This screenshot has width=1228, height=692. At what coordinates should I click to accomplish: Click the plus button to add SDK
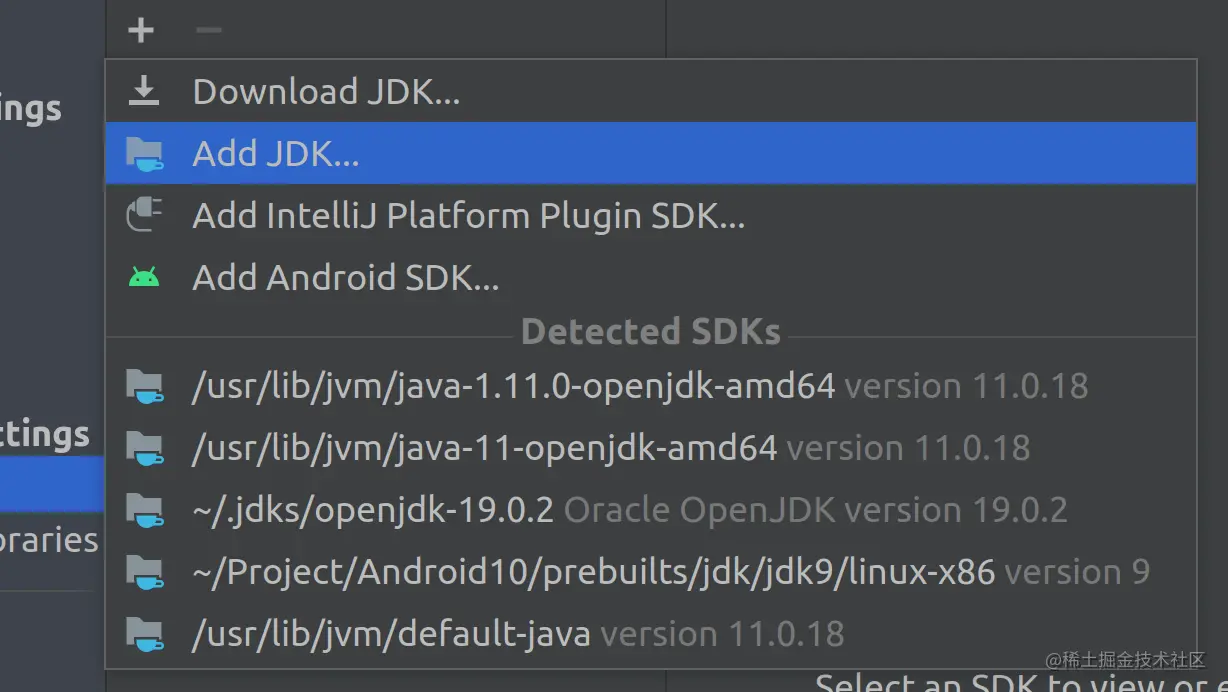click(x=141, y=30)
